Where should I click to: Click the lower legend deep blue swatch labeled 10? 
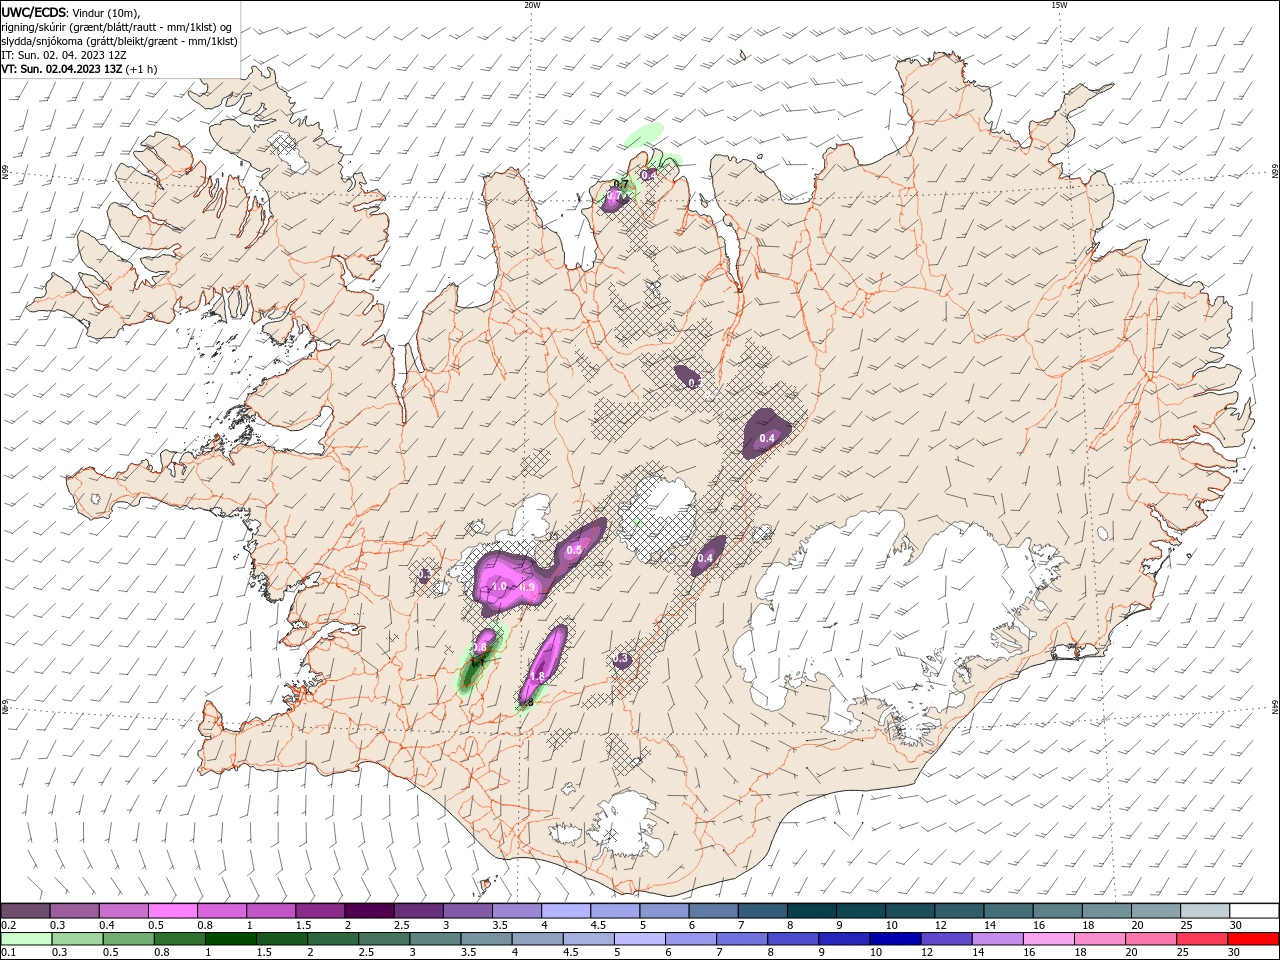tap(895, 939)
